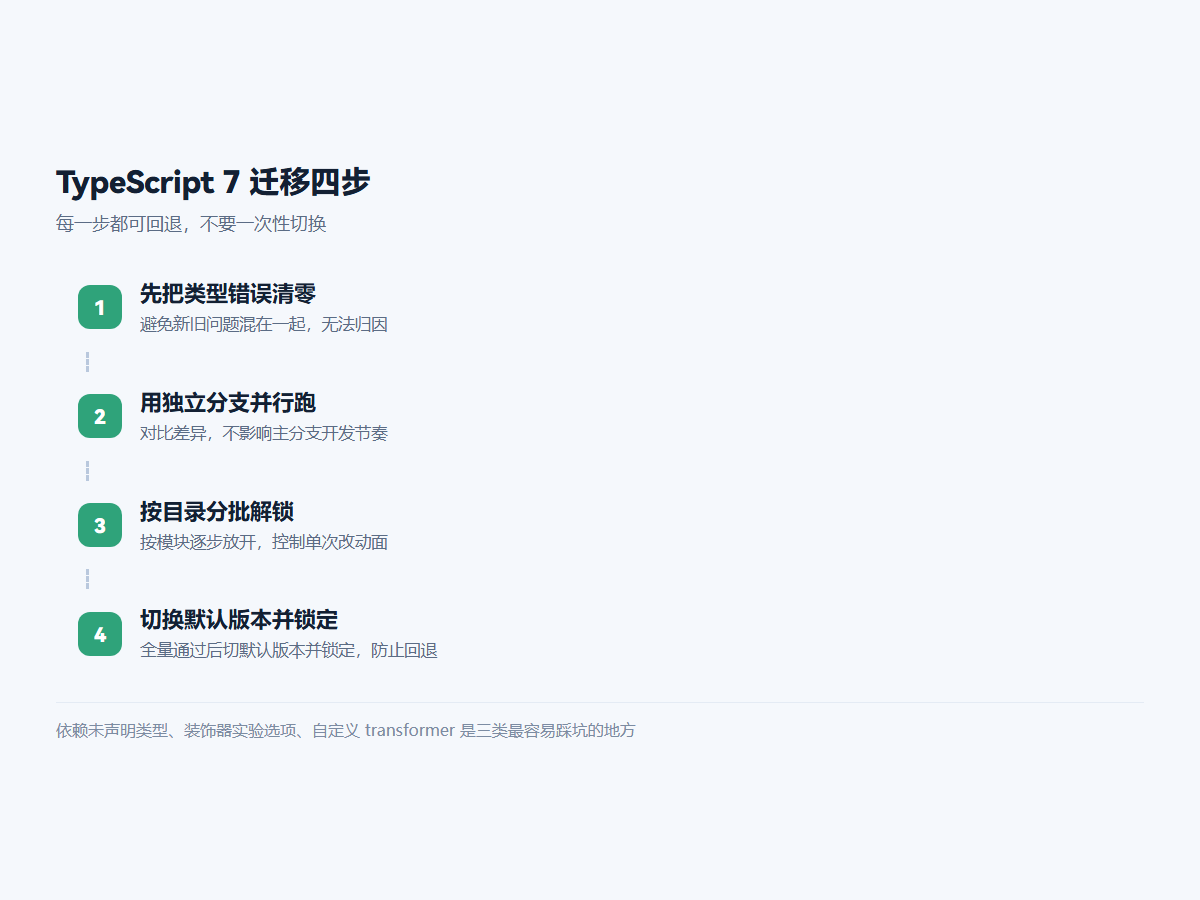1200x900 pixels.
Task: Click heading "按目录分批解锁"
Action: pos(217,511)
